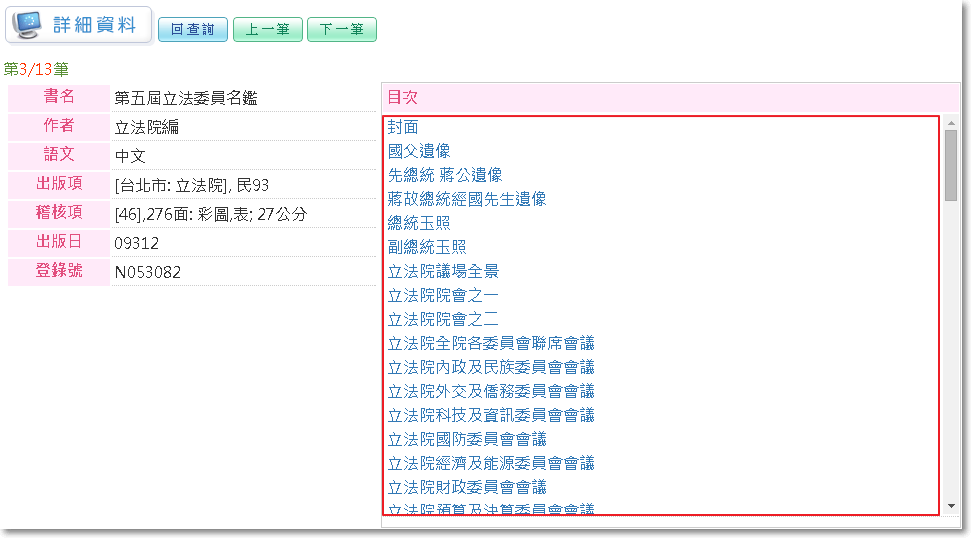Open 立法院議場全景 entry
The width and height of the screenshot is (971, 538).
tap(443, 271)
